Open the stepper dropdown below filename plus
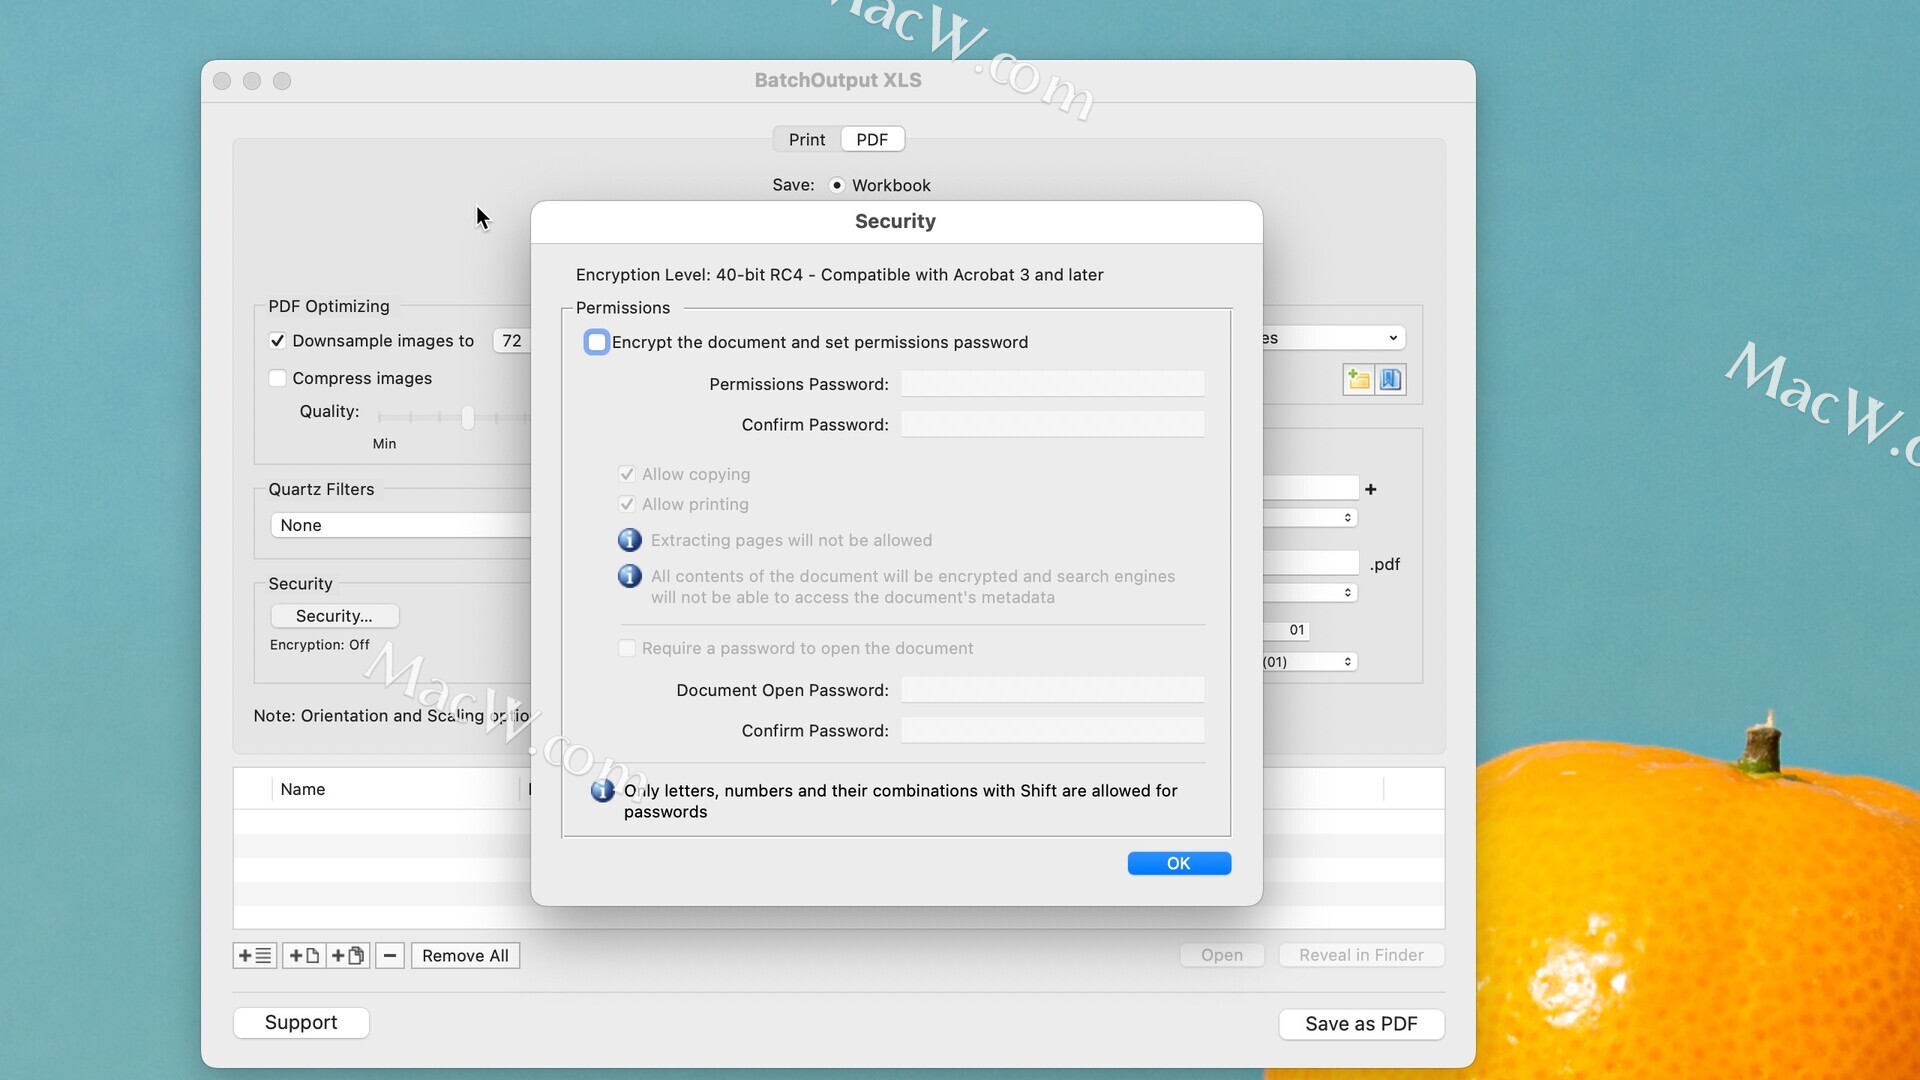 pyautogui.click(x=1310, y=517)
